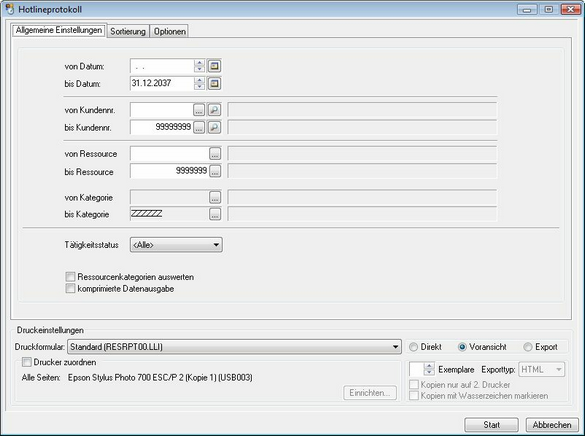
Task: Expand the Tätigkeitsstatus dropdown
Action: pos(176,245)
